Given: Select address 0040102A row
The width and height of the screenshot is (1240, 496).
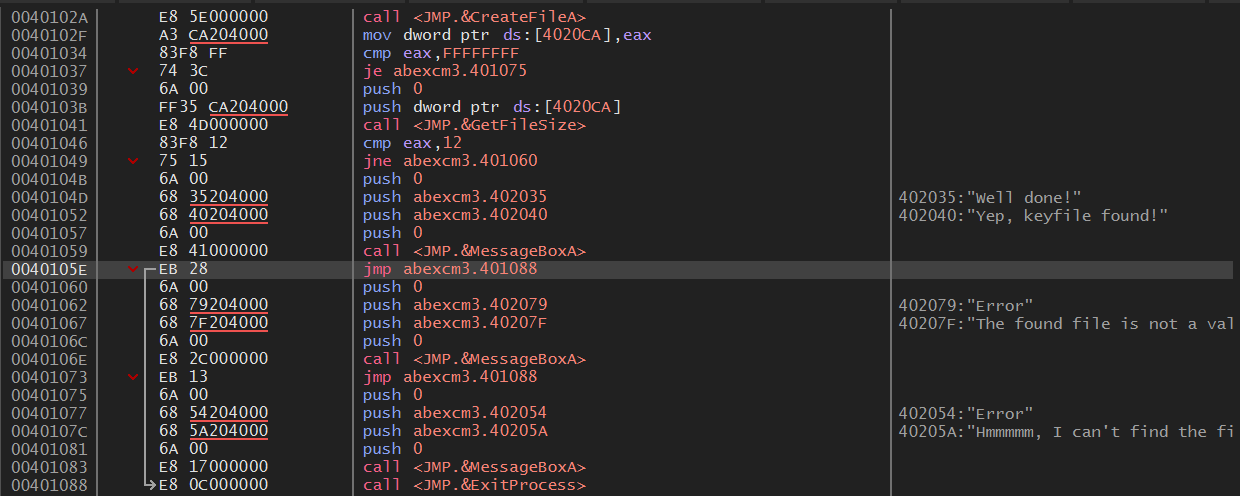Looking at the screenshot, I should point(619,17).
